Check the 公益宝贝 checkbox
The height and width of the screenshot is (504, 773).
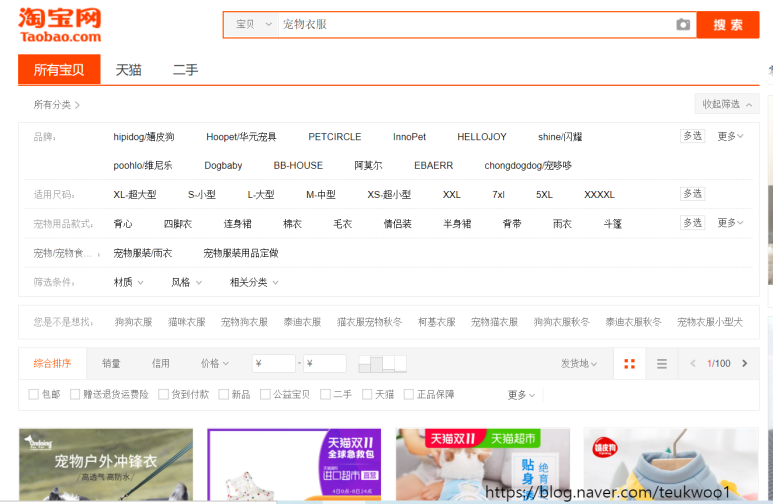265,395
